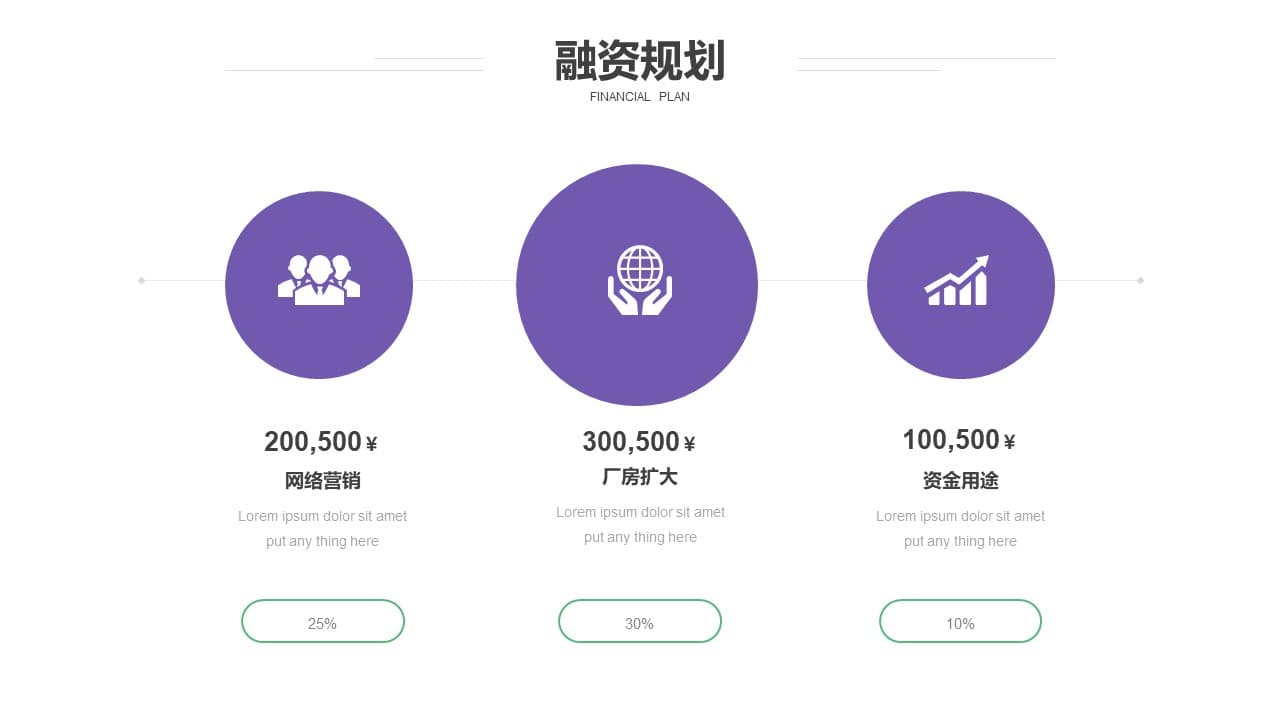Click the 300,500 ¥ amount
1280x720 pixels.
coord(639,442)
